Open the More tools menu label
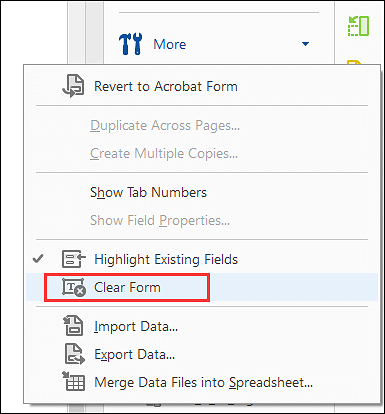The width and height of the screenshot is (385, 414). [170, 44]
